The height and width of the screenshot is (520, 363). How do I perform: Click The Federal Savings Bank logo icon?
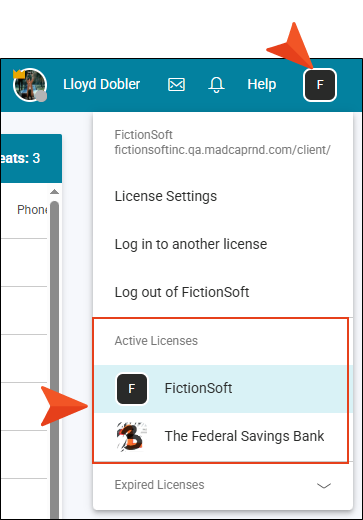pyautogui.click(x=132, y=436)
